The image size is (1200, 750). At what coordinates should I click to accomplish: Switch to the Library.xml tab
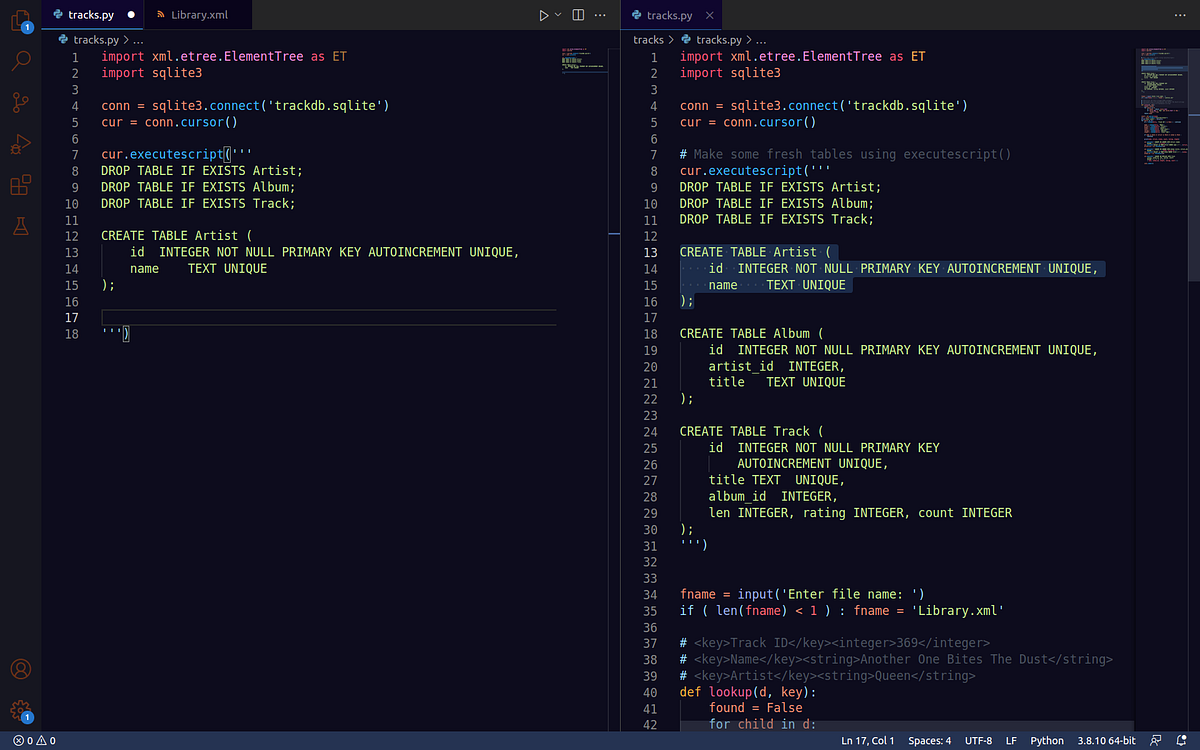pyautogui.click(x=197, y=14)
